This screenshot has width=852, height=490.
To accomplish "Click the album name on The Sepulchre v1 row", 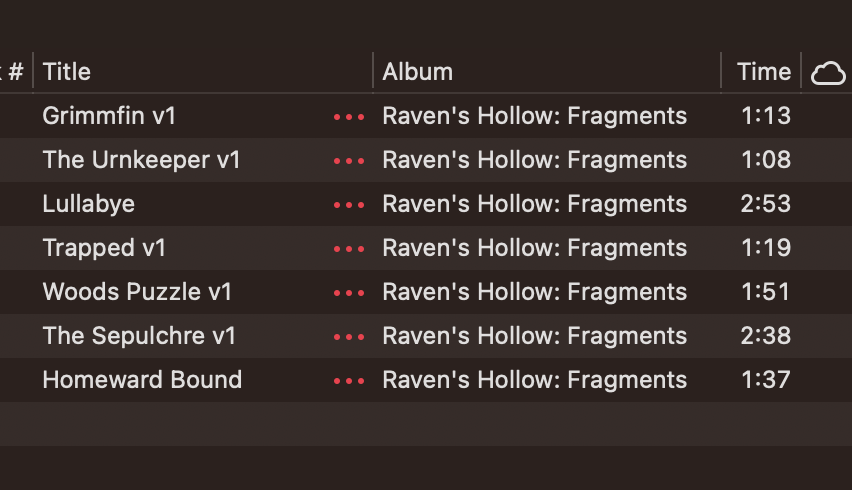I will point(534,336).
